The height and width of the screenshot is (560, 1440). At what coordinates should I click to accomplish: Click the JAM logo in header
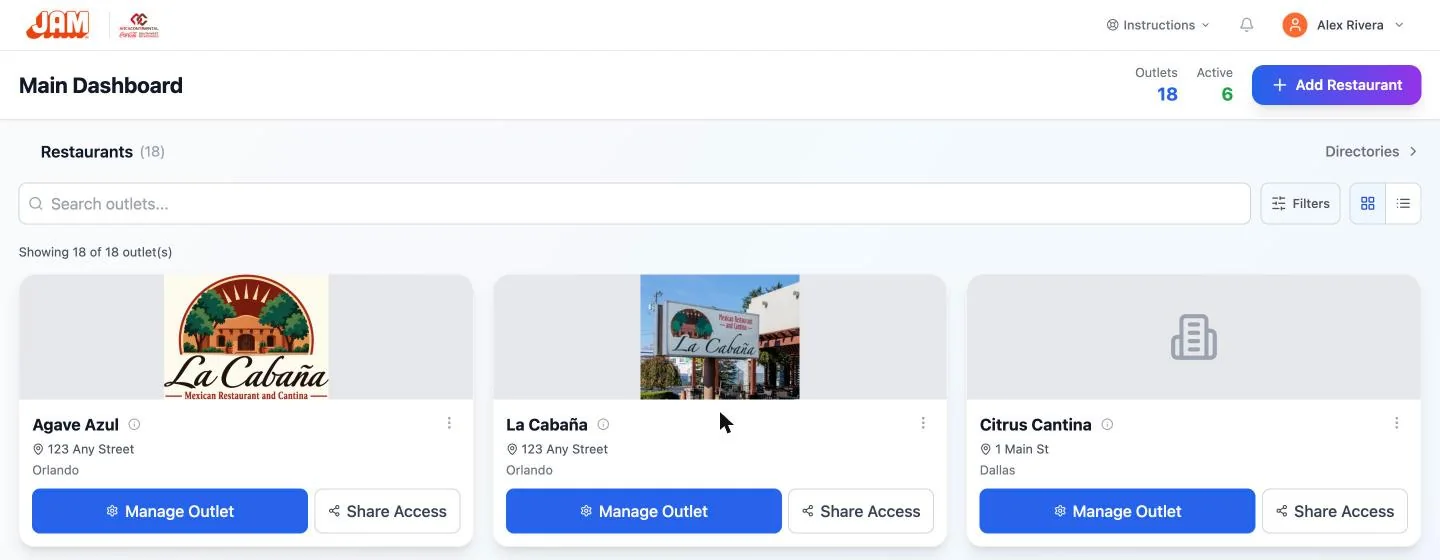57,25
